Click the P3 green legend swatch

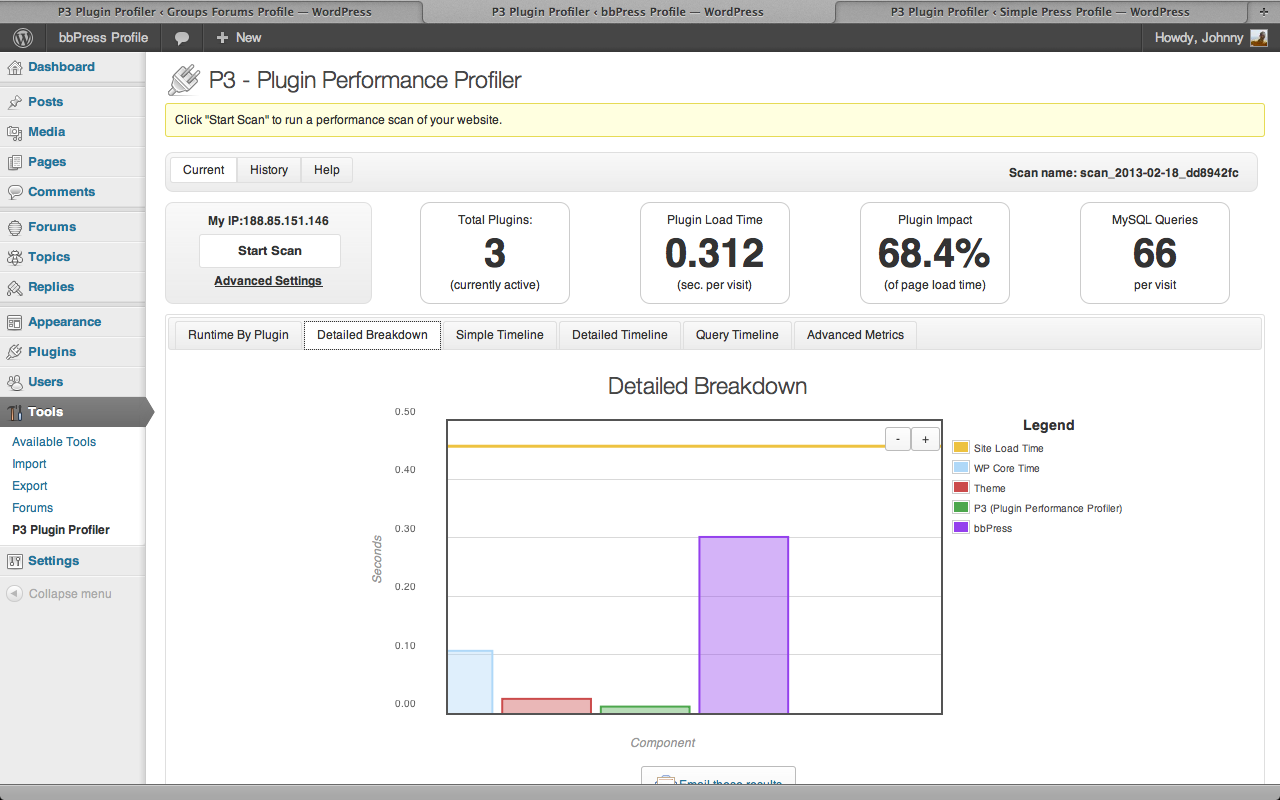961,508
